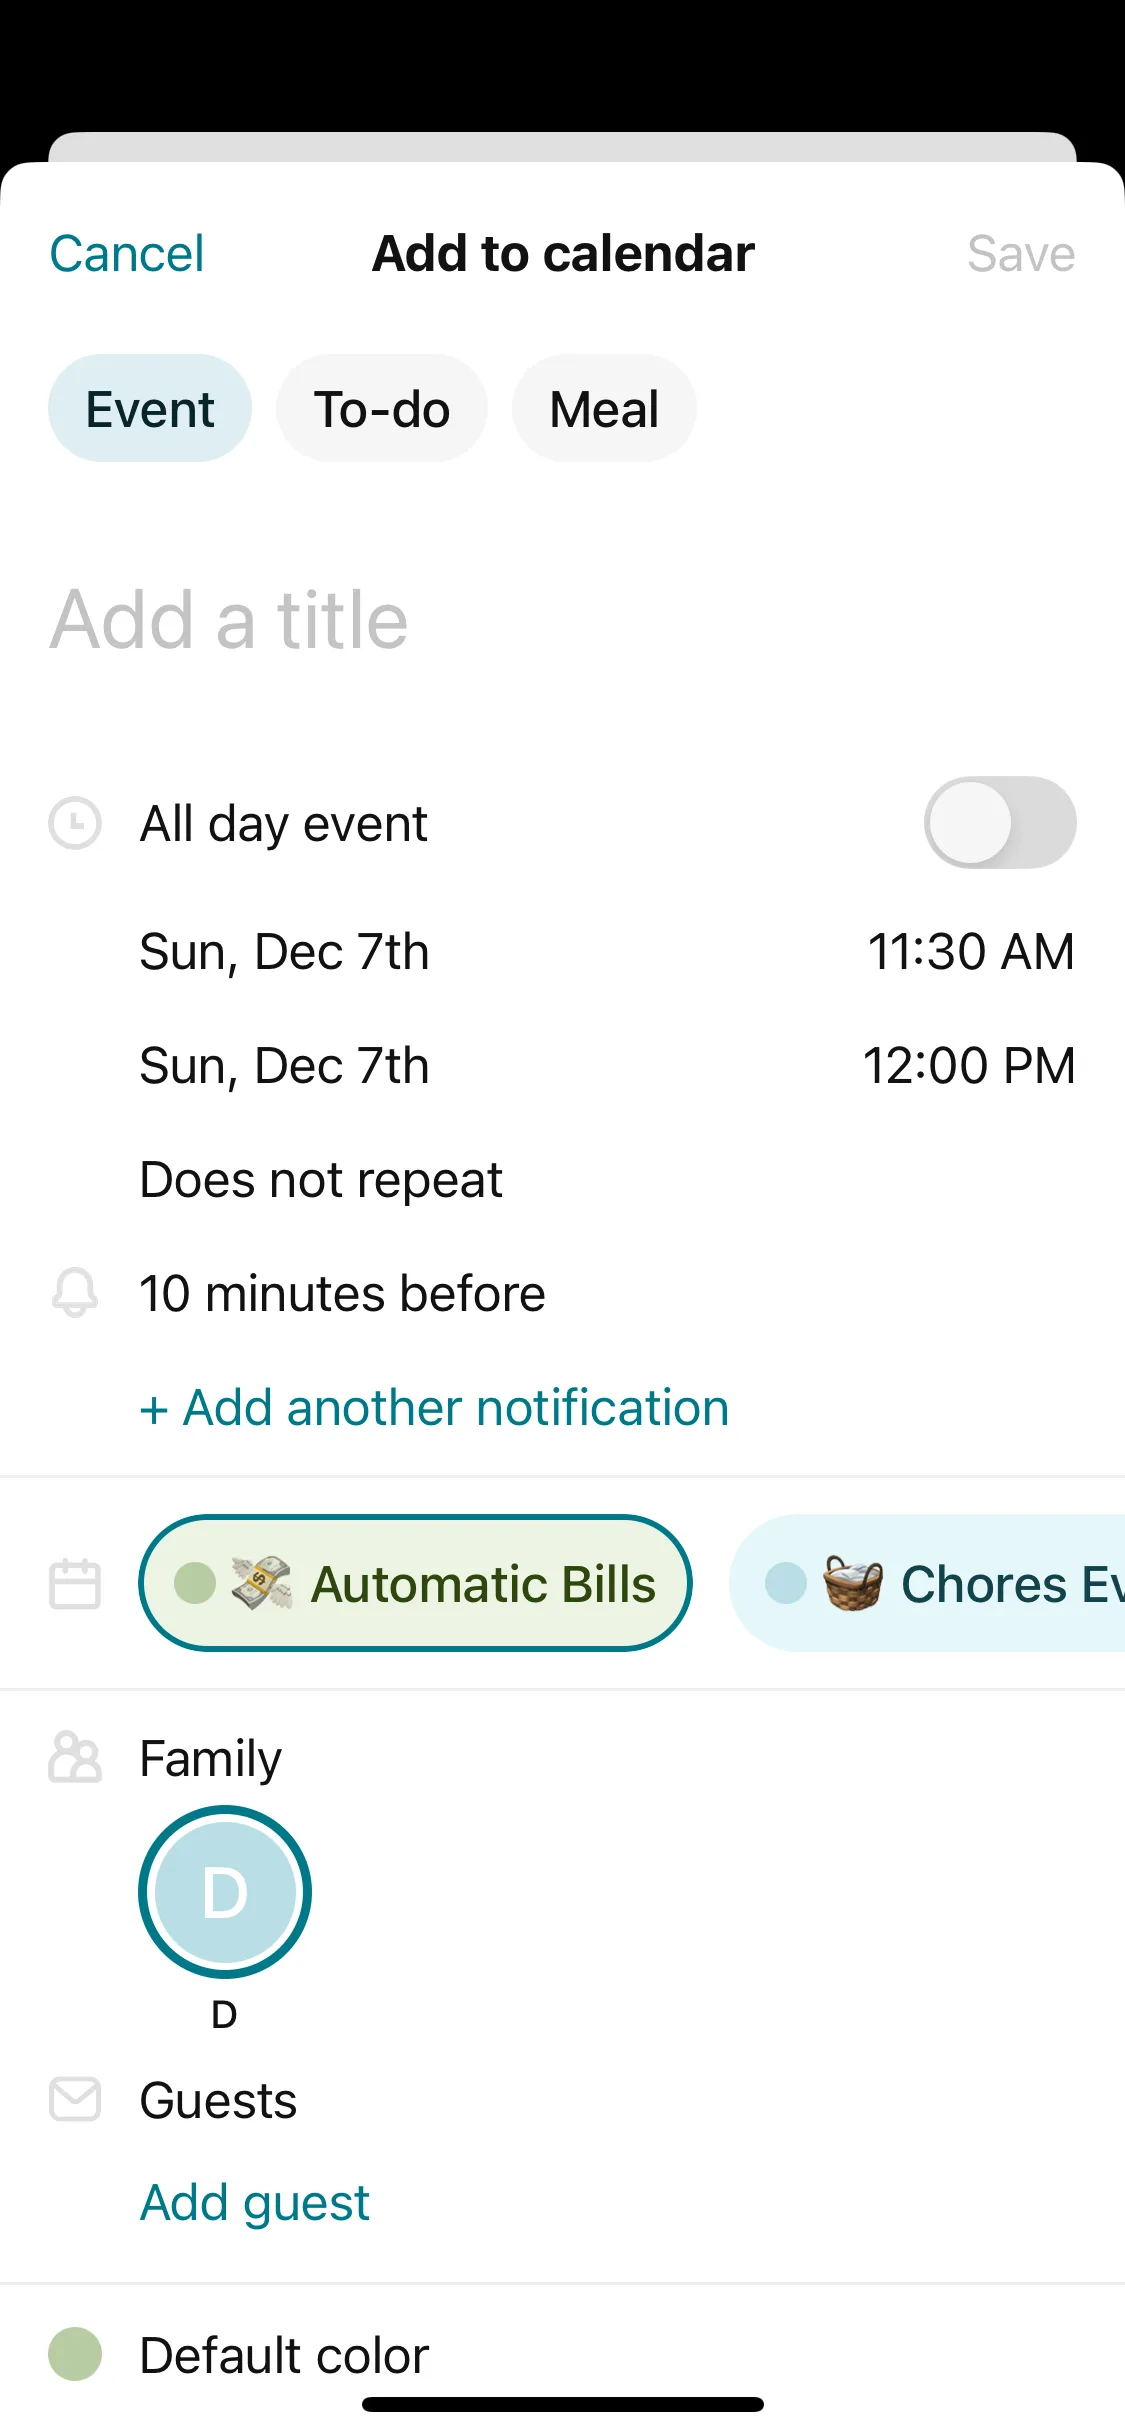This screenshot has width=1125, height=2436.
Task: Tap the laundry basket Chores icon
Action: pyautogui.click(x=853, y=1584)
